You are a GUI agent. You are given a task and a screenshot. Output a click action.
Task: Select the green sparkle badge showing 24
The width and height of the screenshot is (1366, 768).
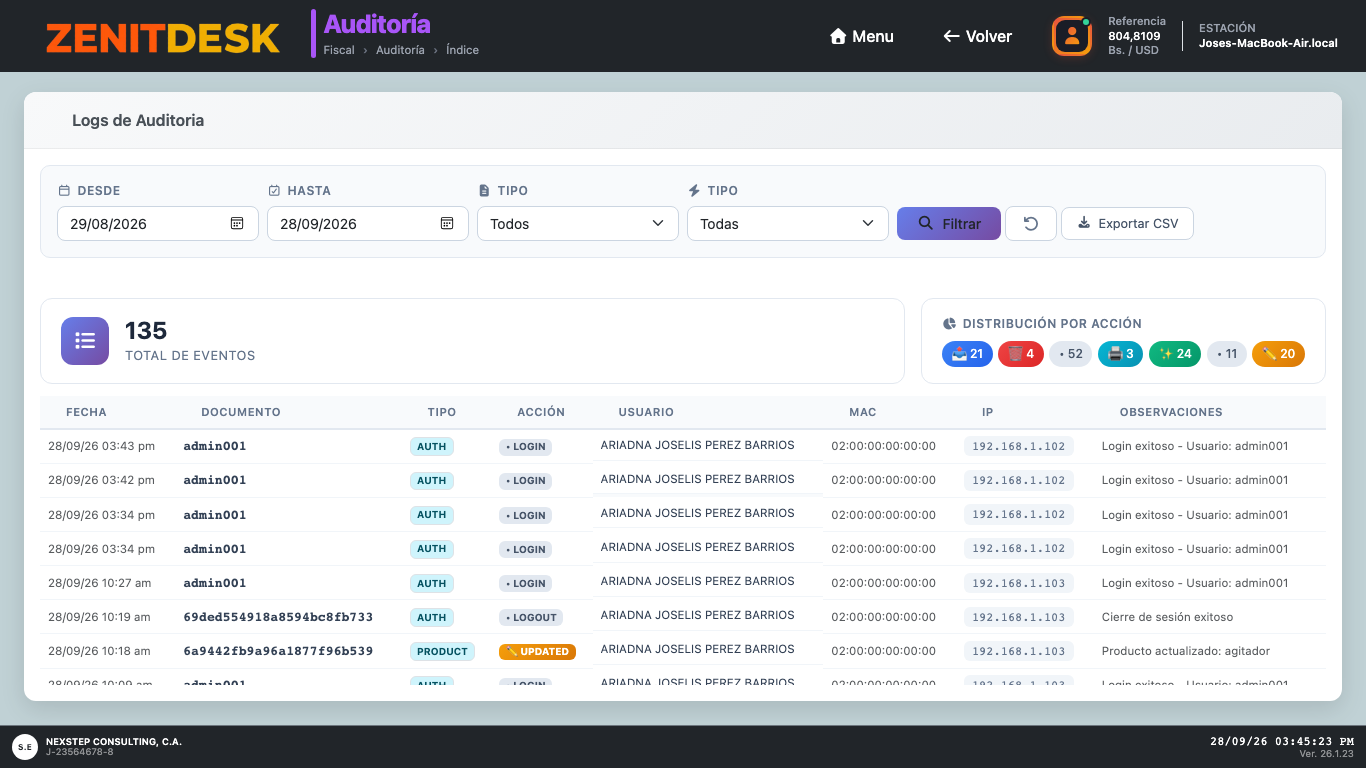pos(1175,354)
